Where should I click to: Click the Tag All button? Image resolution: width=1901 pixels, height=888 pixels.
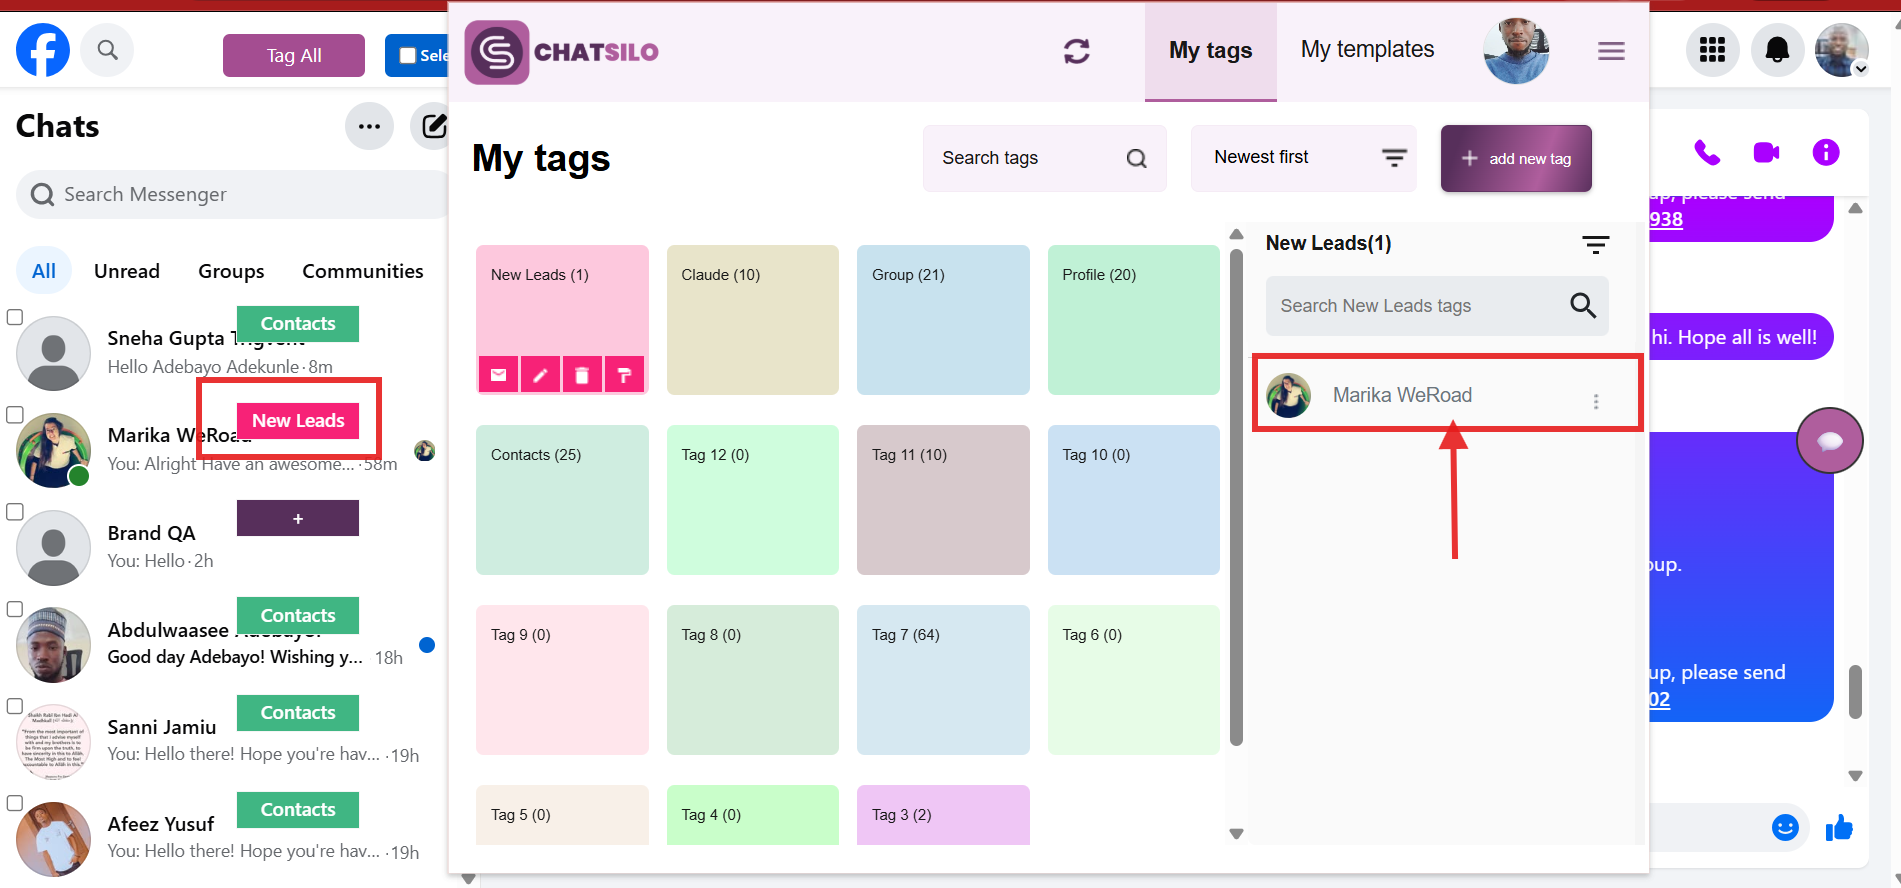pos(294,55)
